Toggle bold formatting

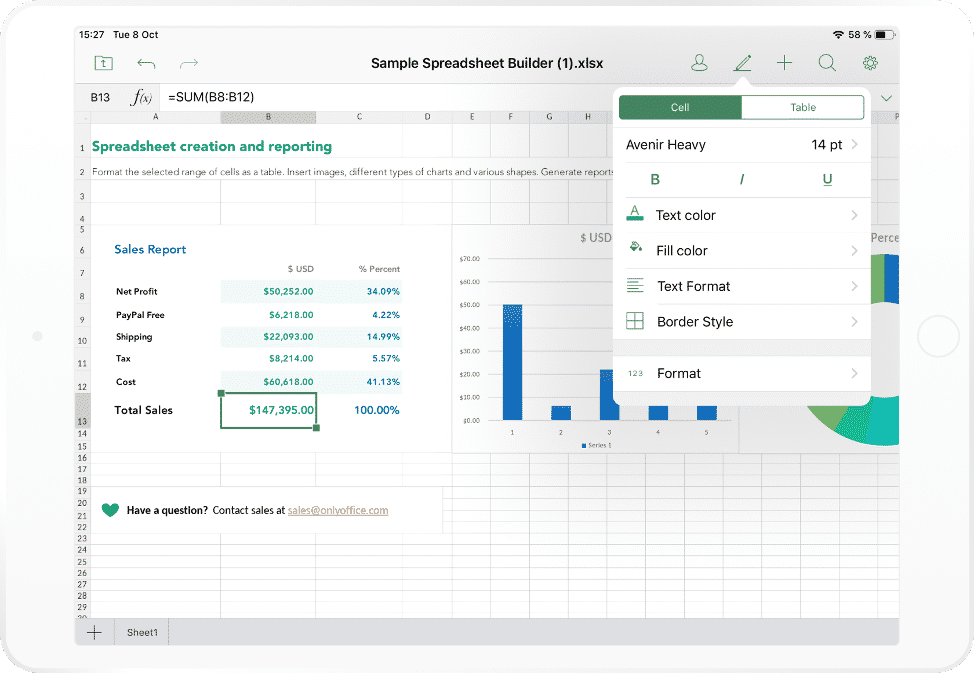coord(655,179)
